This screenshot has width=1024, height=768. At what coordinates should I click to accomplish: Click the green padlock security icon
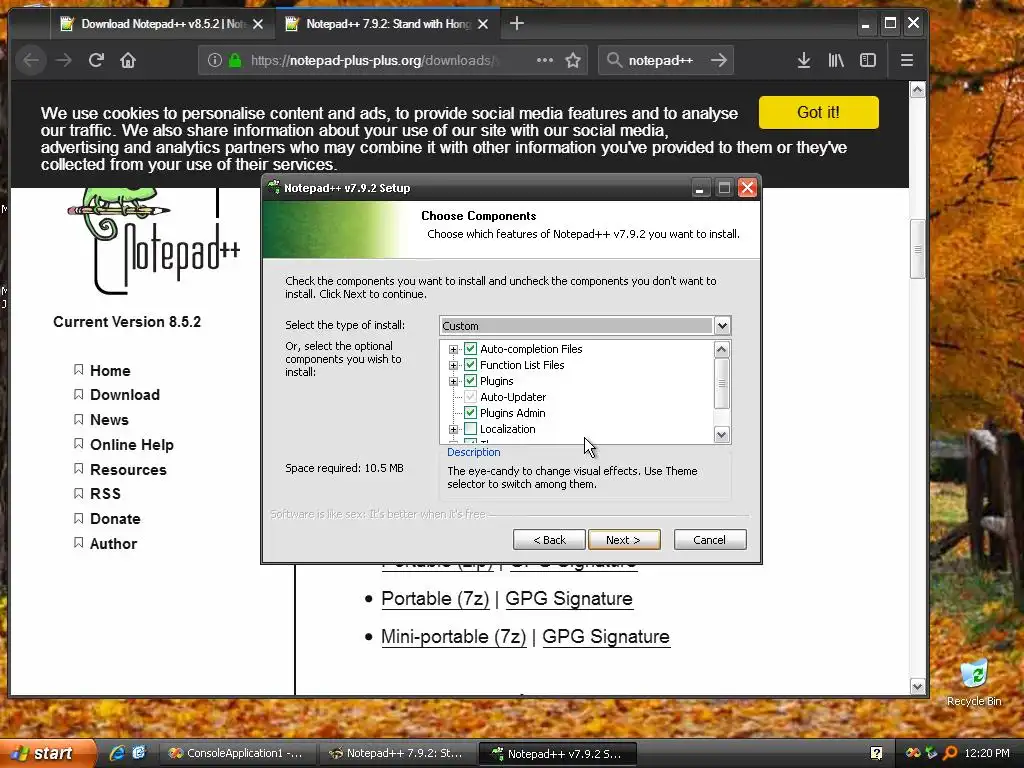point(235,60)
